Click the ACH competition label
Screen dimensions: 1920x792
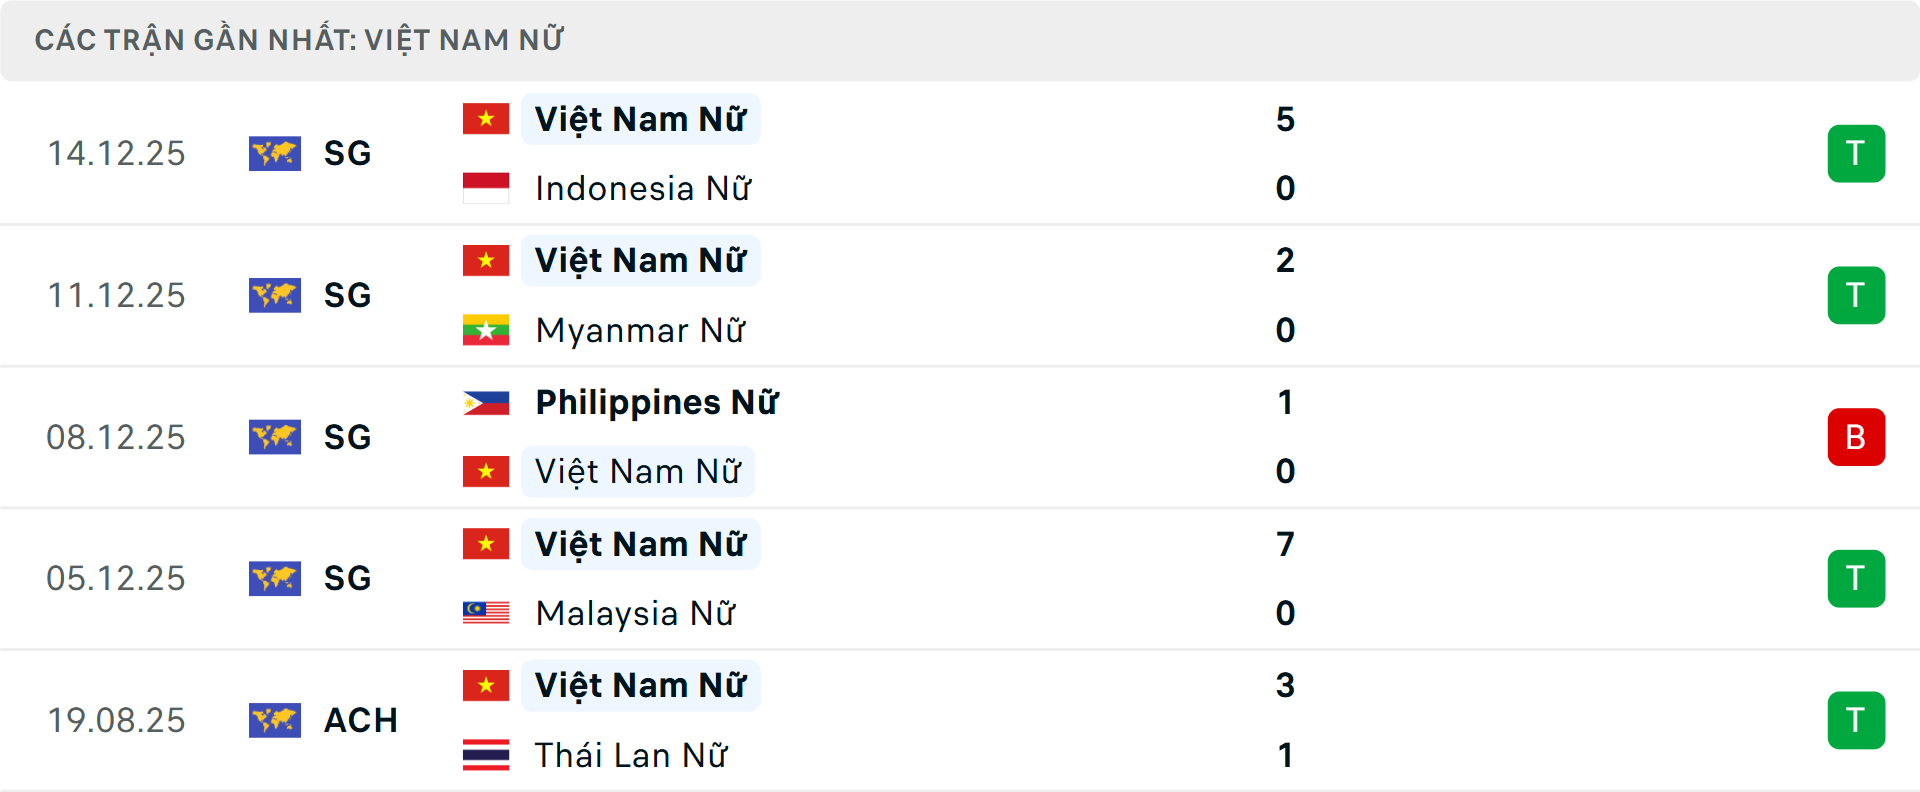tap(361, 720)
